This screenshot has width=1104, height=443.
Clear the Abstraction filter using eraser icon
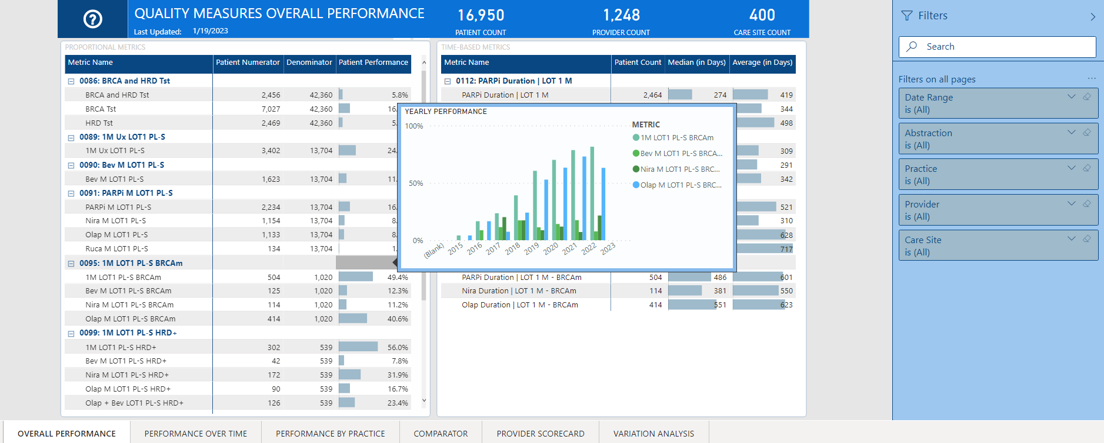pyautogui.click(x=1086, y=132)
